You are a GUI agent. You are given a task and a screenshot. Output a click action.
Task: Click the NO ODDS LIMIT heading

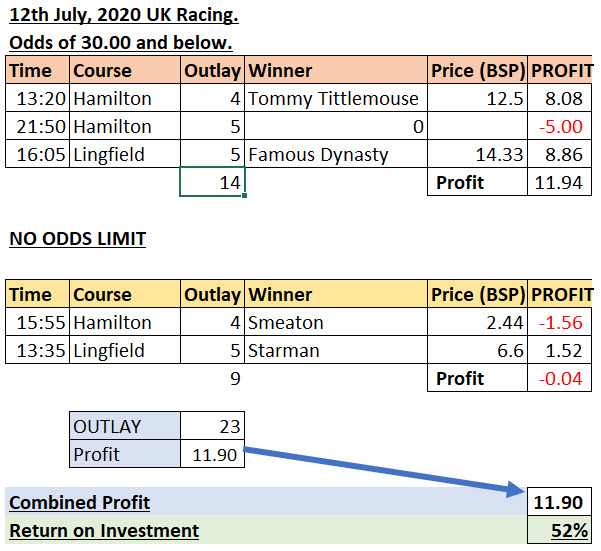78,239
